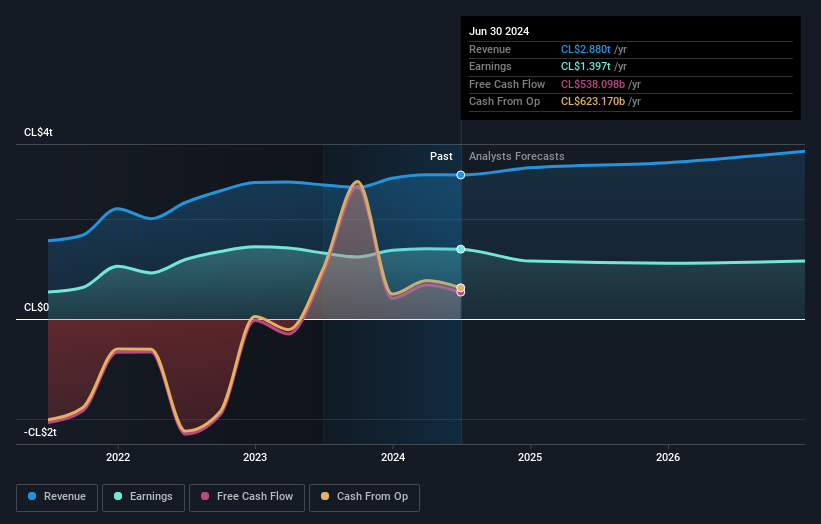Toggle the Cash From Op legend button
821x524 pixels.
click(364, 497)
